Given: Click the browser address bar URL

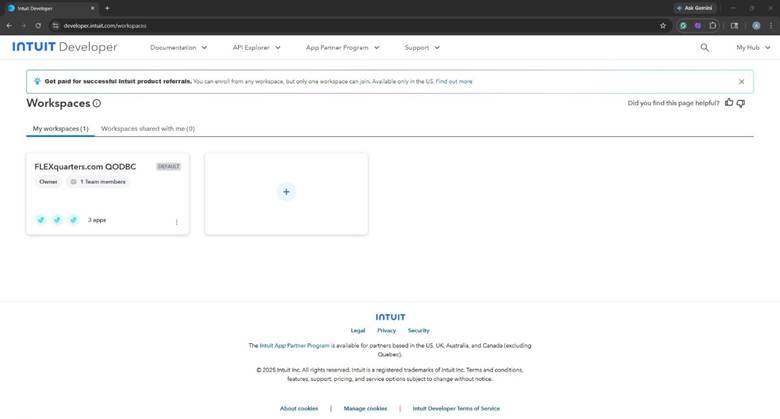Looking at the screenshot, I should (x=105, y=25).
